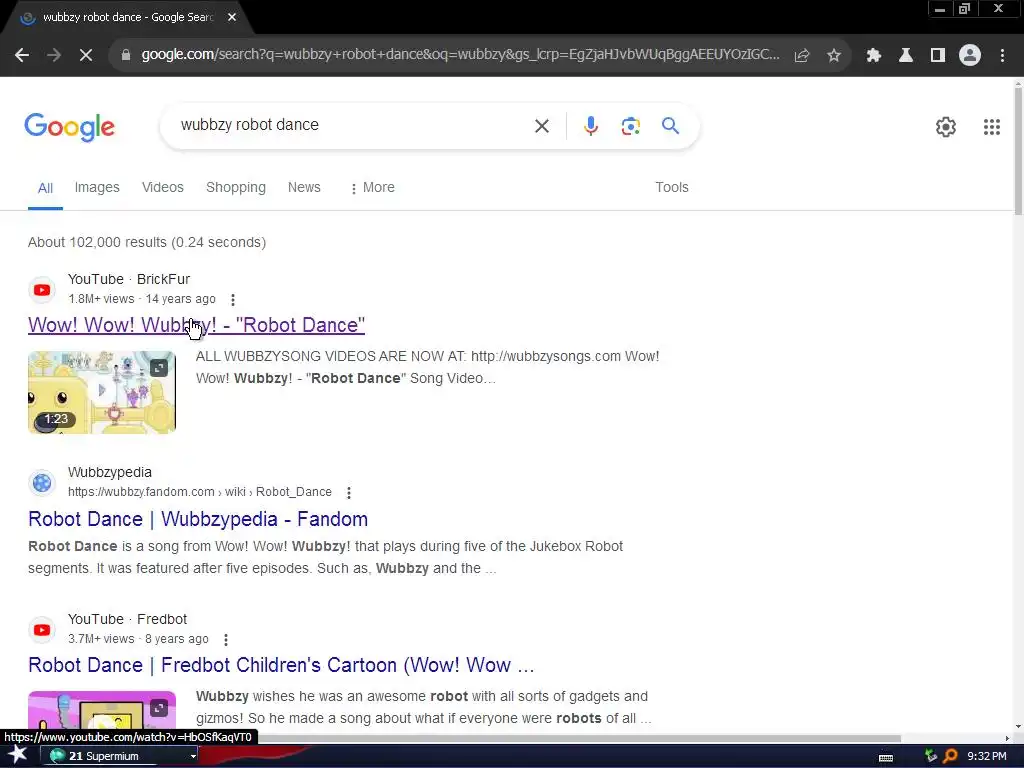Open the flask experiments icon

[906, 56]
